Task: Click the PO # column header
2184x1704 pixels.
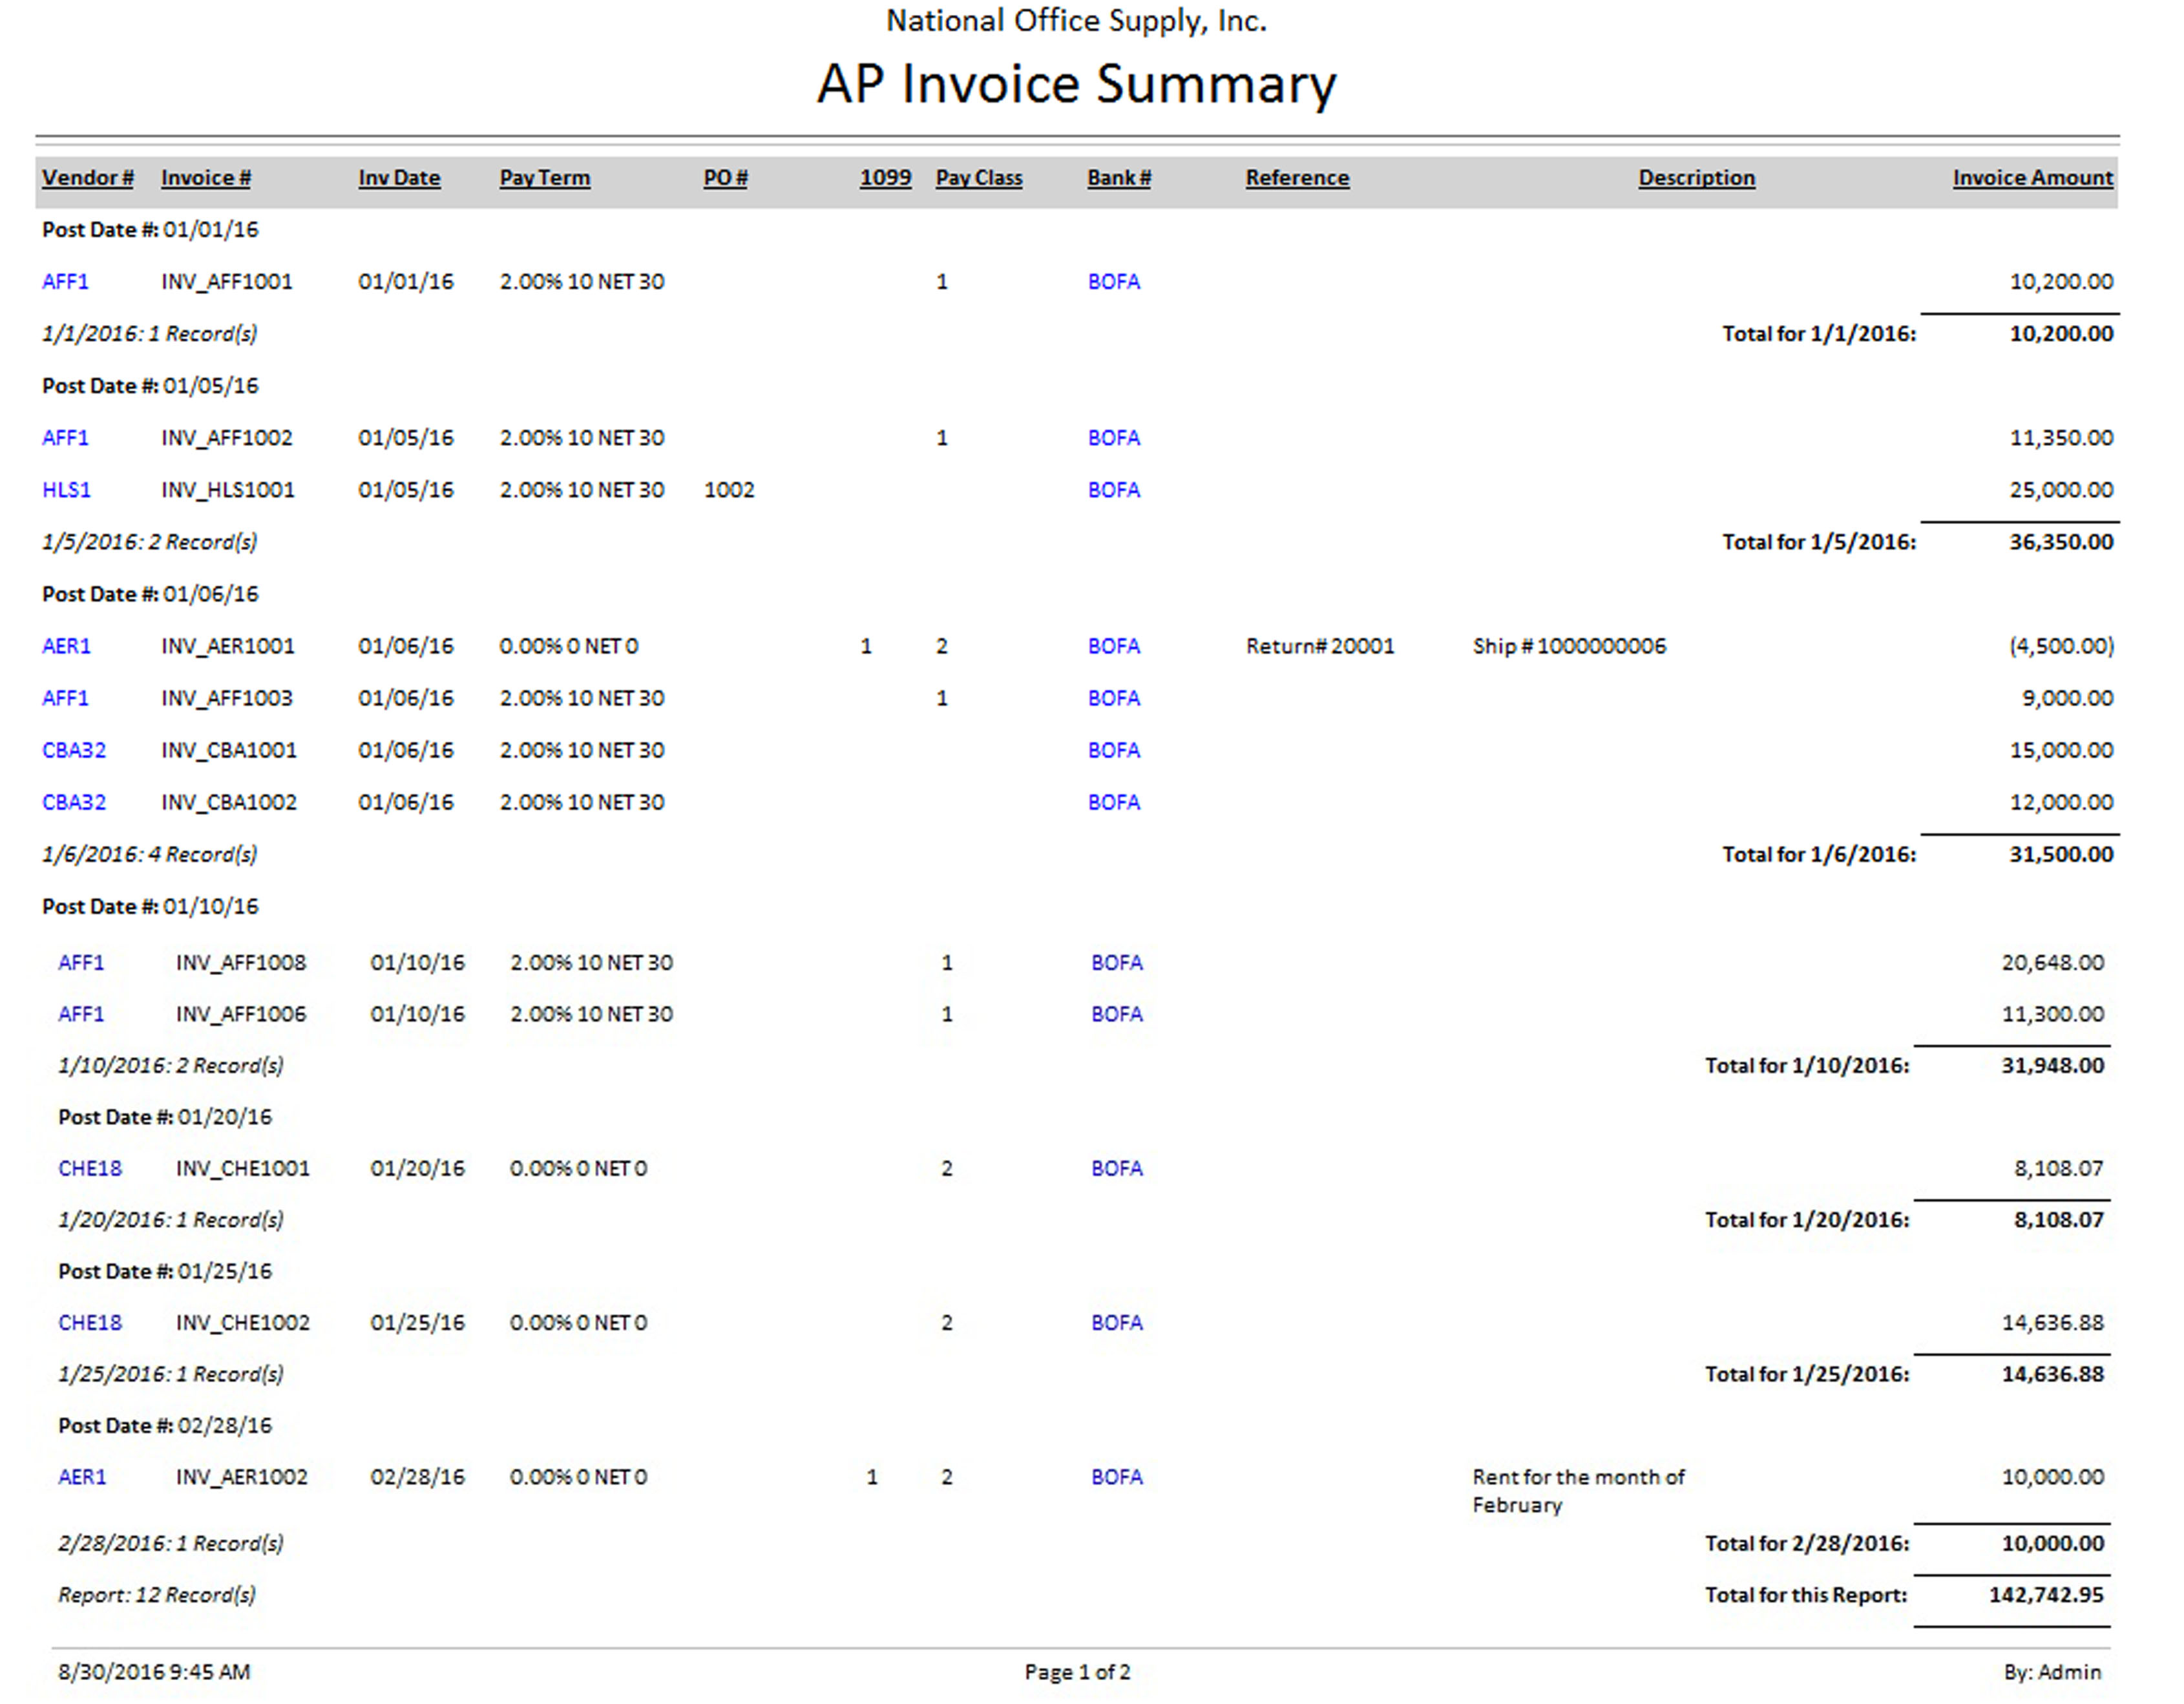Action: click(x=725, y=178)
